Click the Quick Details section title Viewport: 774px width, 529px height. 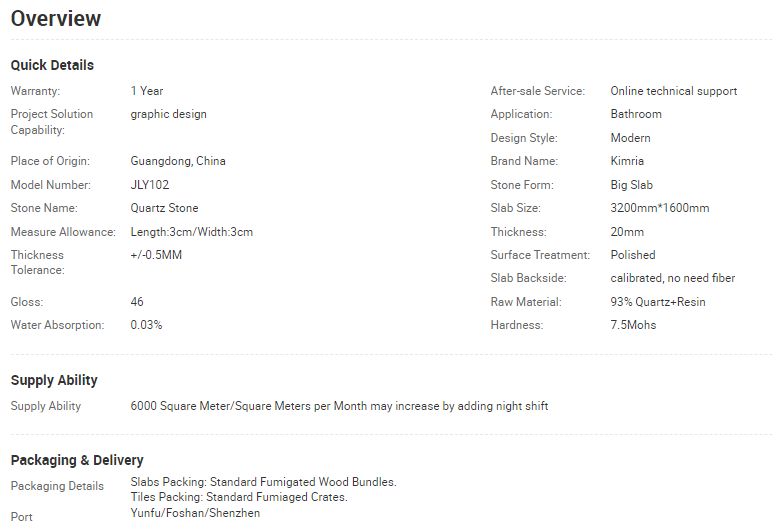[52, 65]
